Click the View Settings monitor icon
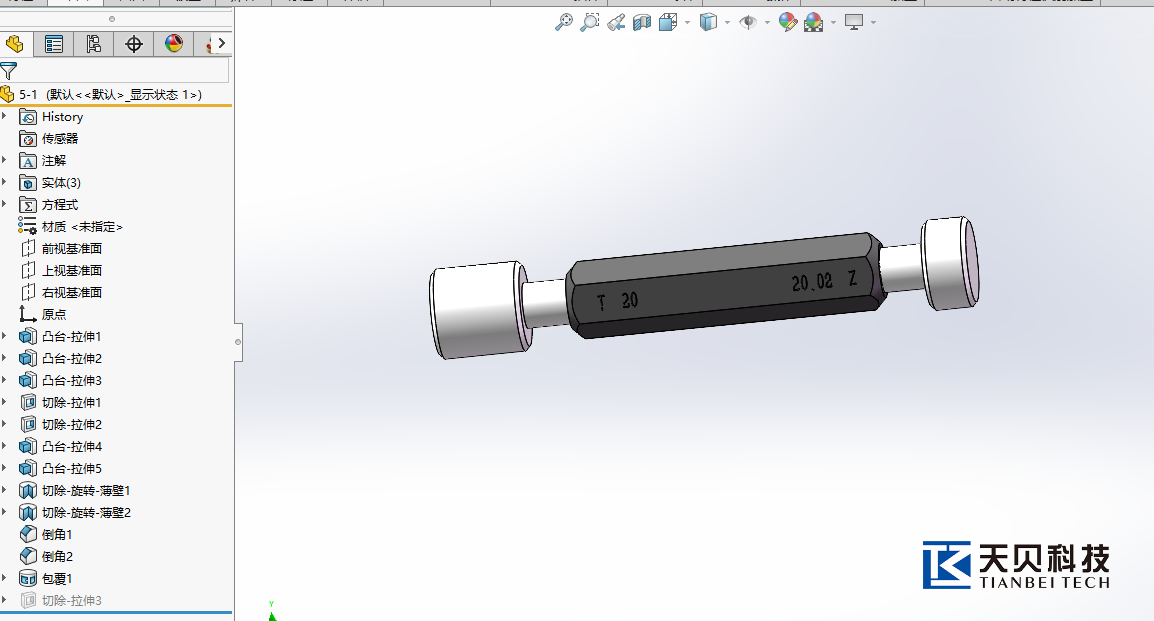The image size is (1154, 621). (x=854, y=22)
